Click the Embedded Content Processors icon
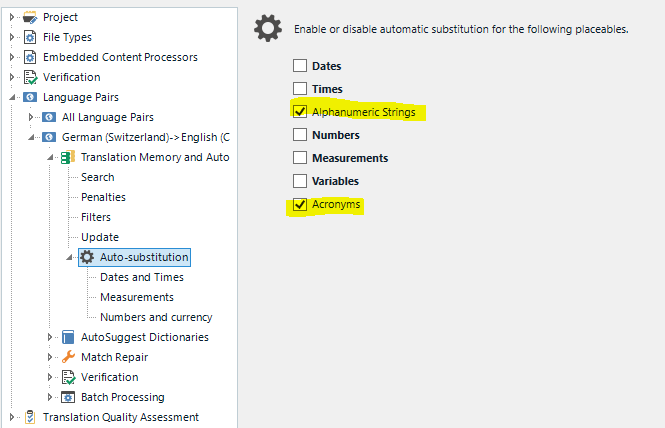This screenshot has height=428, width=665. pyautogui.click(x=30, y=57)
